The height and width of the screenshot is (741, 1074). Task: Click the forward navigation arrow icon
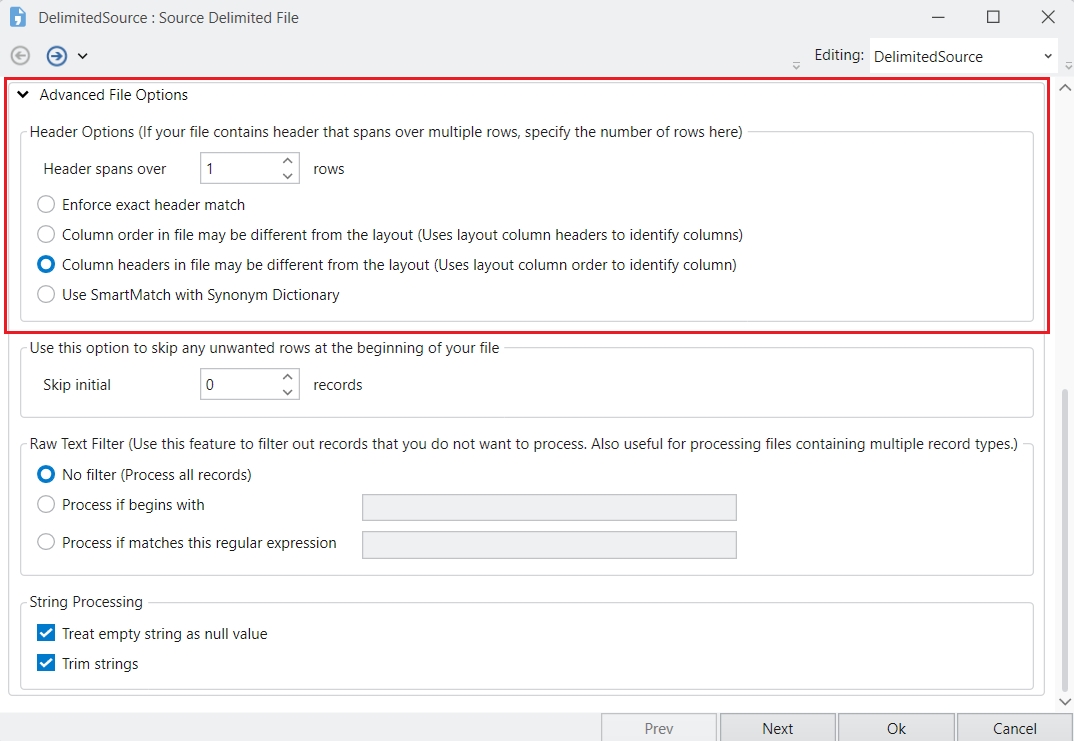pyautogui.click(x=57, y=56)
